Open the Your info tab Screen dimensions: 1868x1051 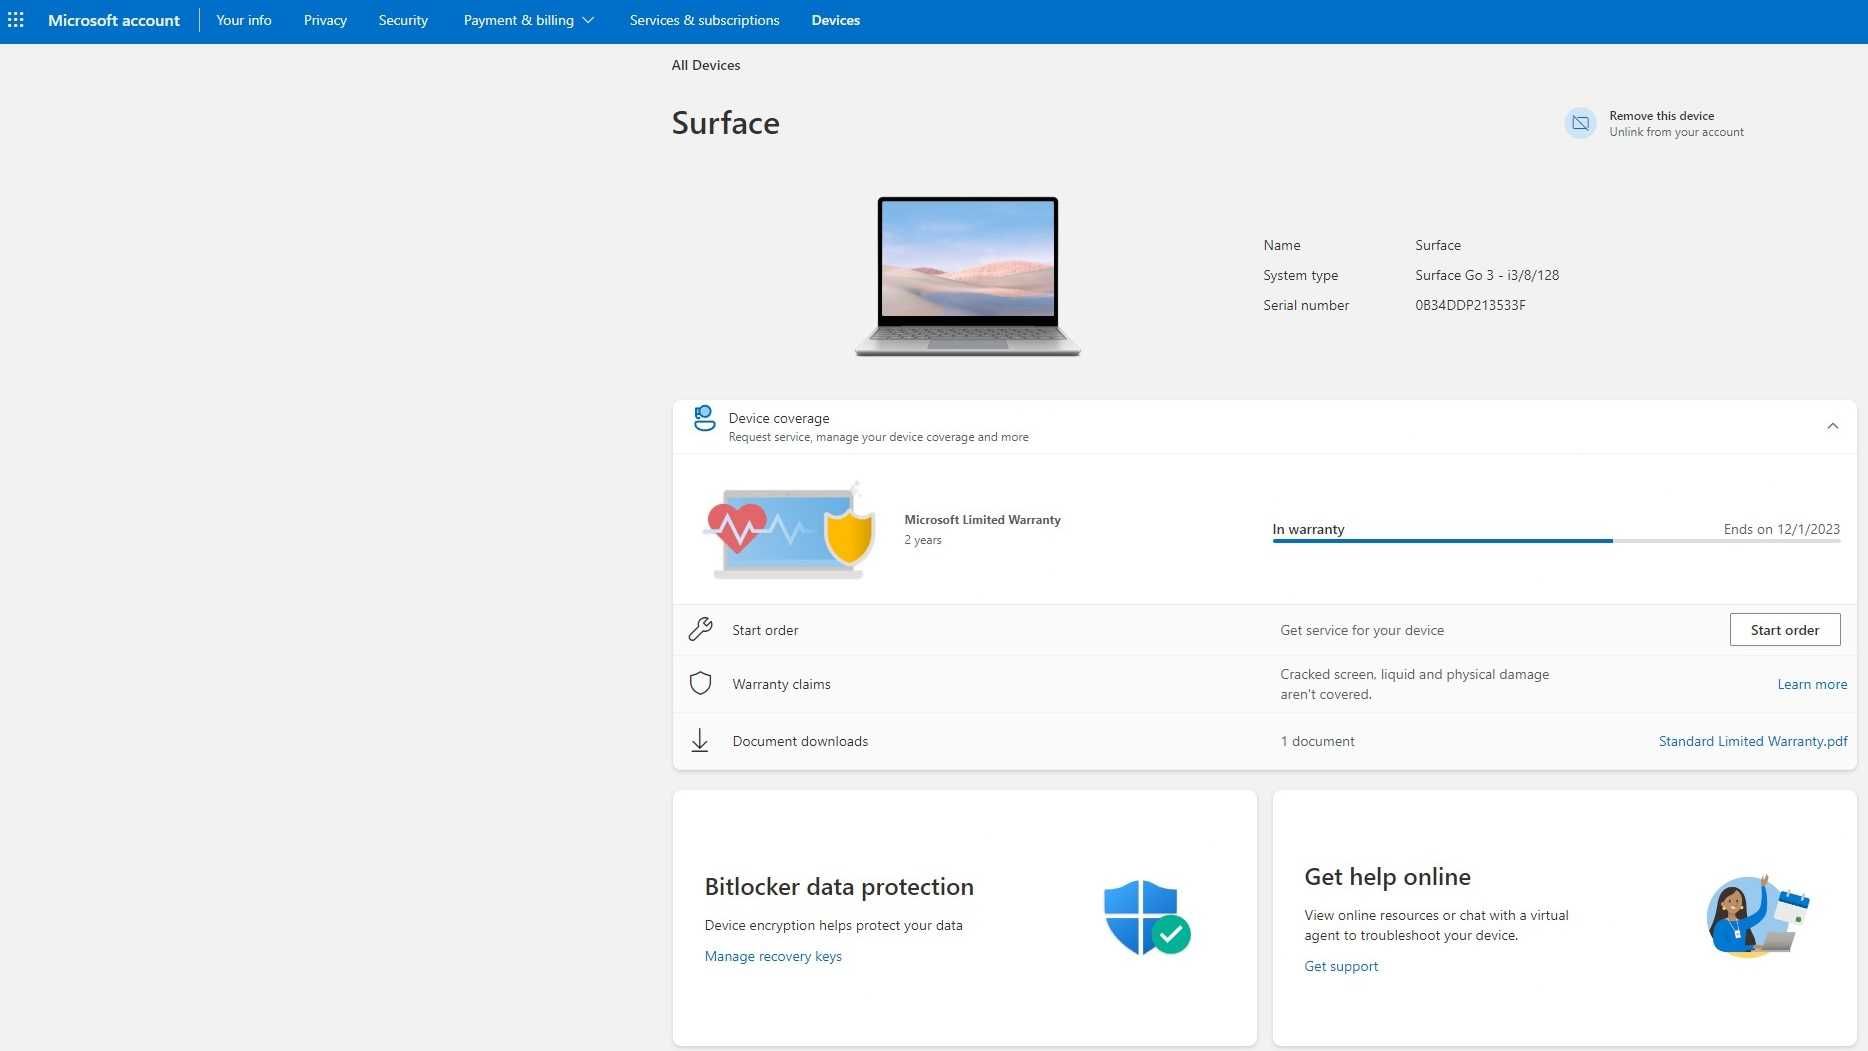coord(244,20)
